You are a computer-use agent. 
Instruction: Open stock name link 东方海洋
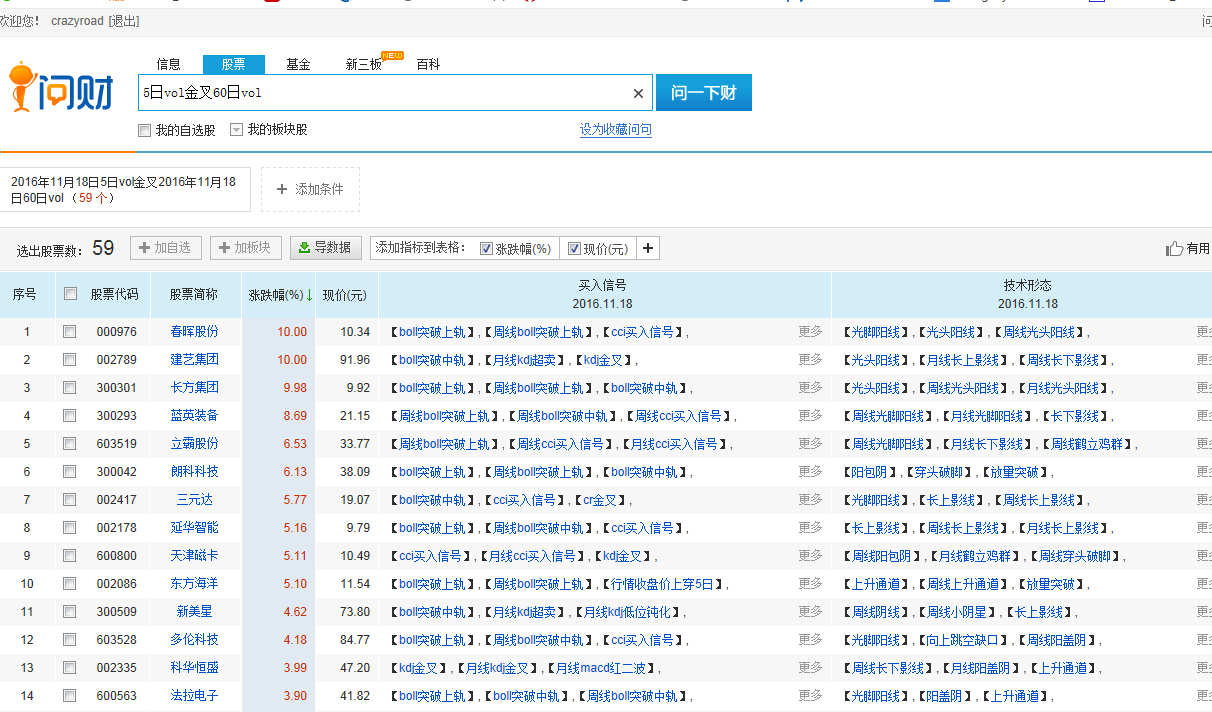(x=194, y=584)
